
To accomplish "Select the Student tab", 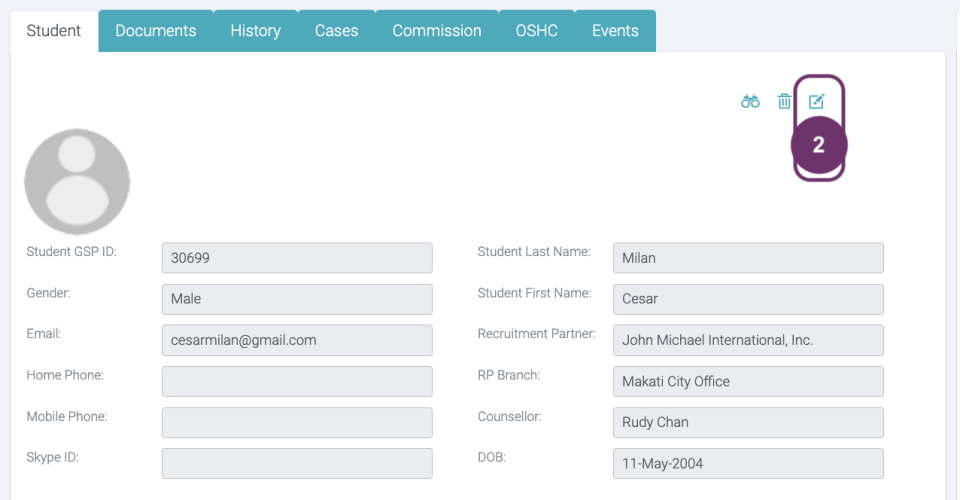I will [54, 31].
